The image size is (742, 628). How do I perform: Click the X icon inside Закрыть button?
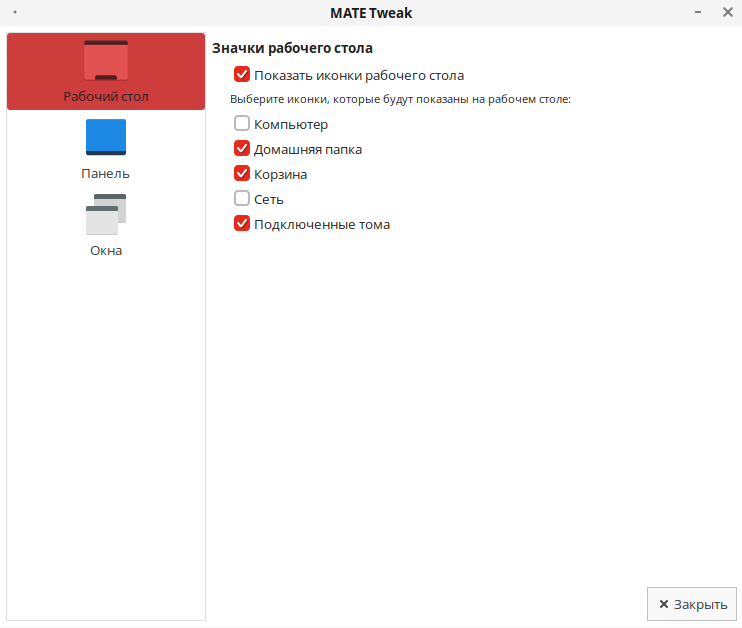click(x=663, y=605)
